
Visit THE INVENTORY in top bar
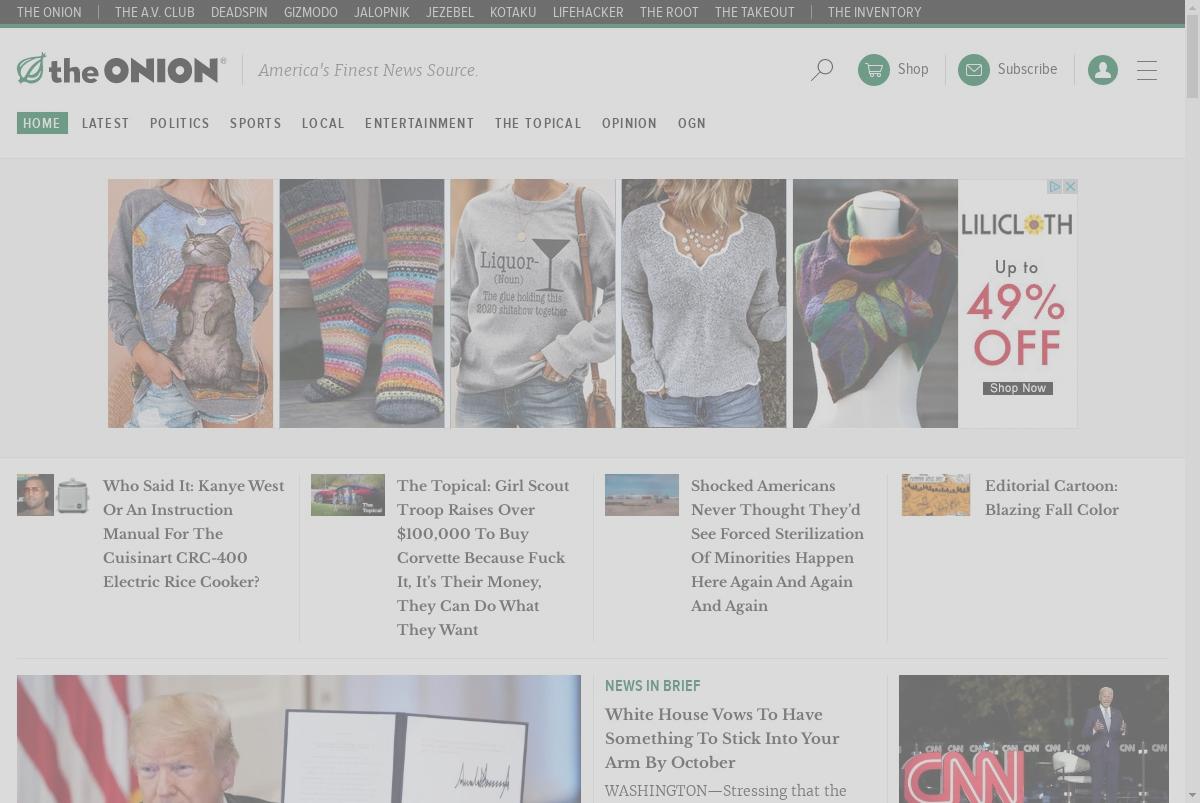point(875,12)
